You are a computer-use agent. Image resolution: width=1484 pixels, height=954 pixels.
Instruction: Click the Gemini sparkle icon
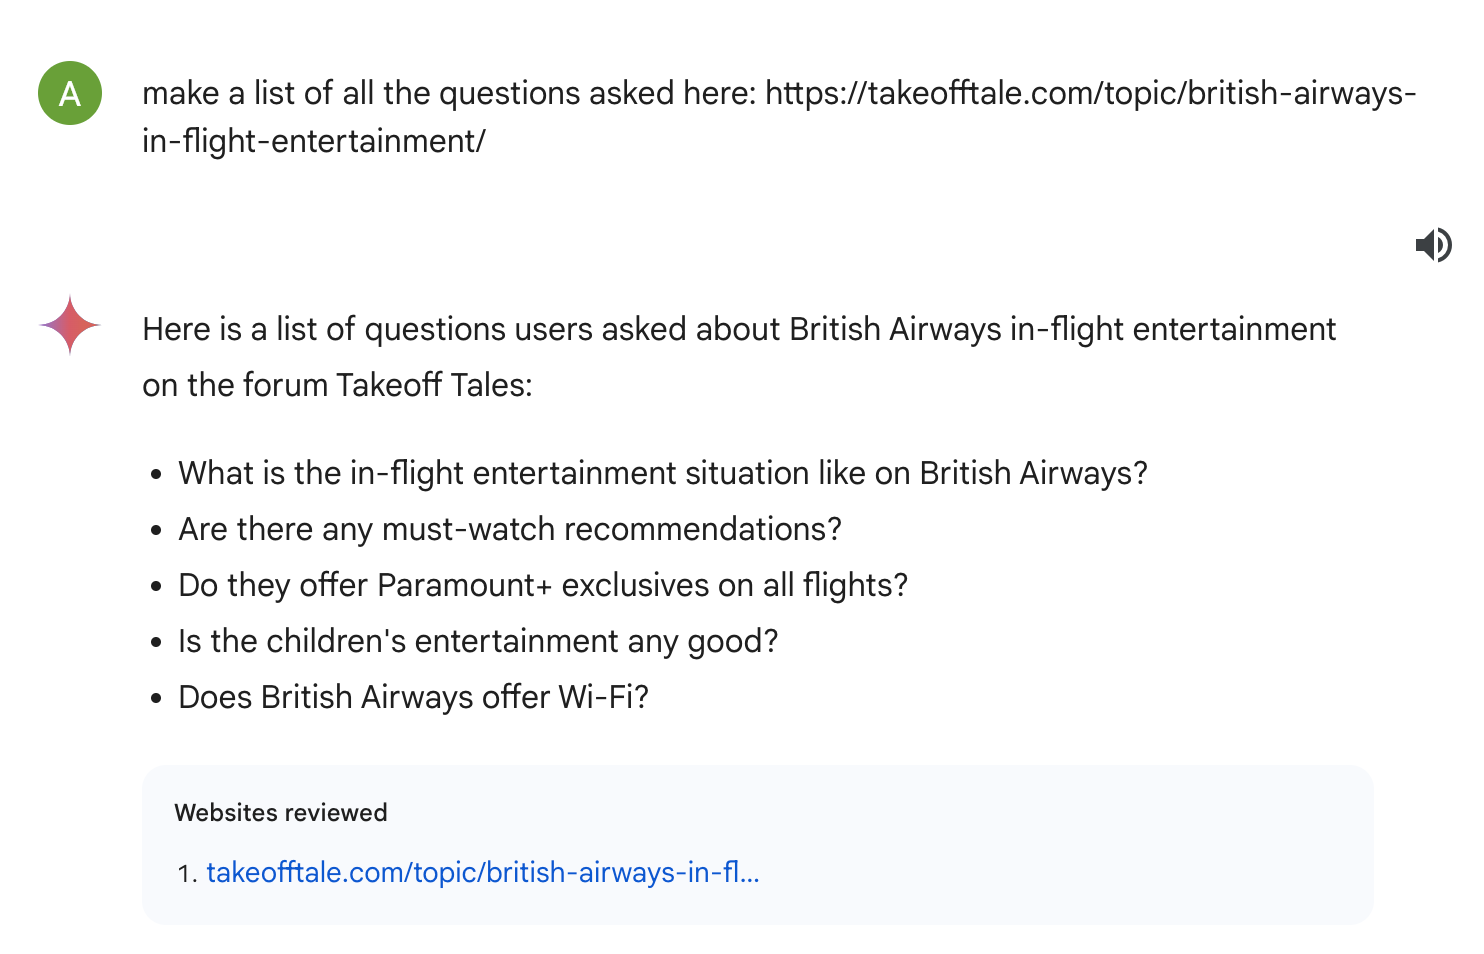tap(70, 325)
